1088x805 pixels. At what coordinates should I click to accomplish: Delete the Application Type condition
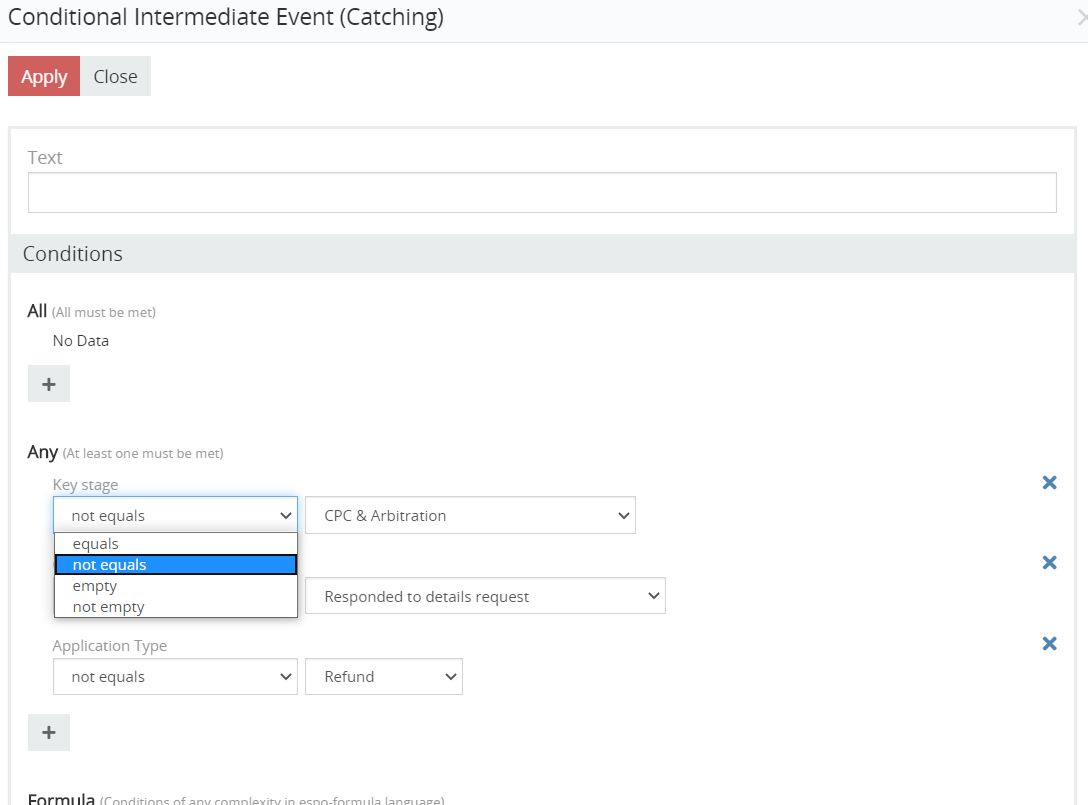[x=1049, y=644]
